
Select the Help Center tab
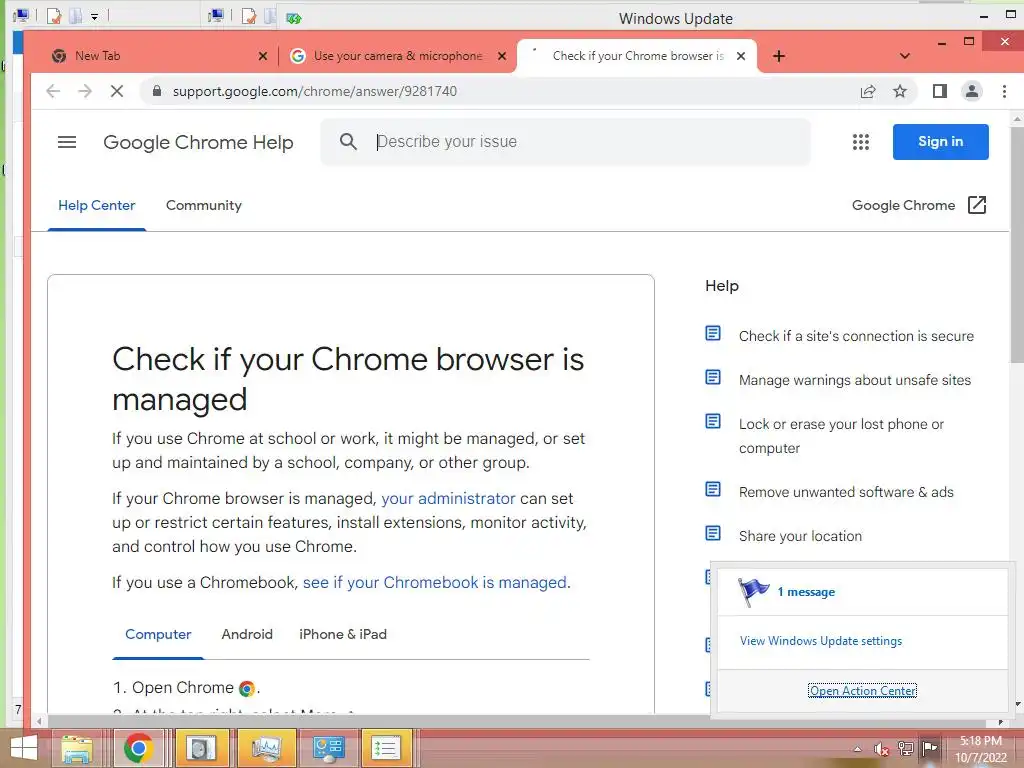coord(97,206)
